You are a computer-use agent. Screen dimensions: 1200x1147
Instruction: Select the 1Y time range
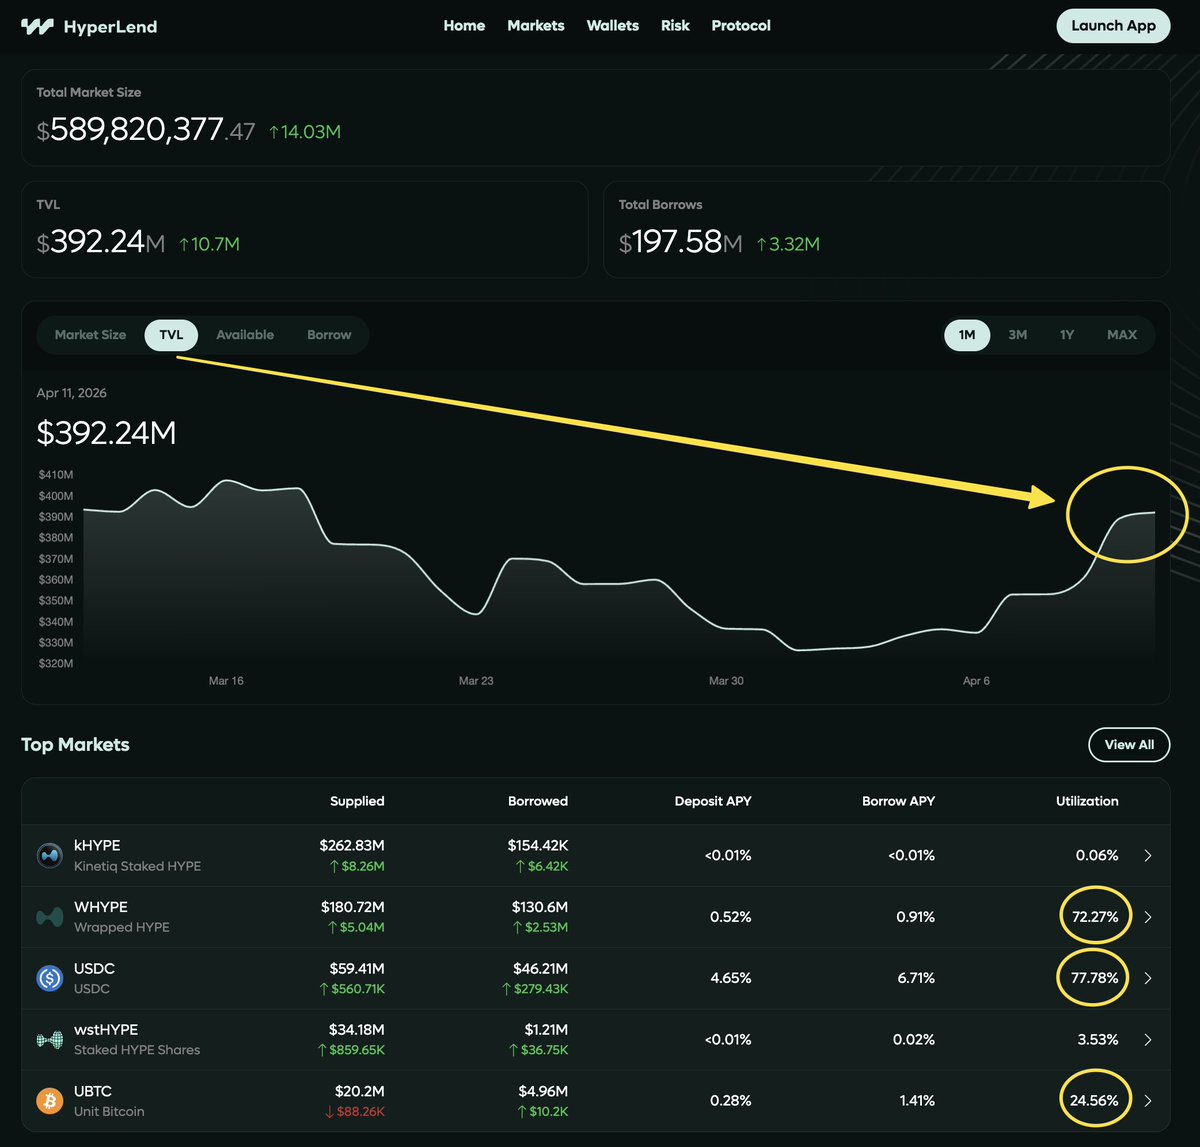tap(1067, 335)
